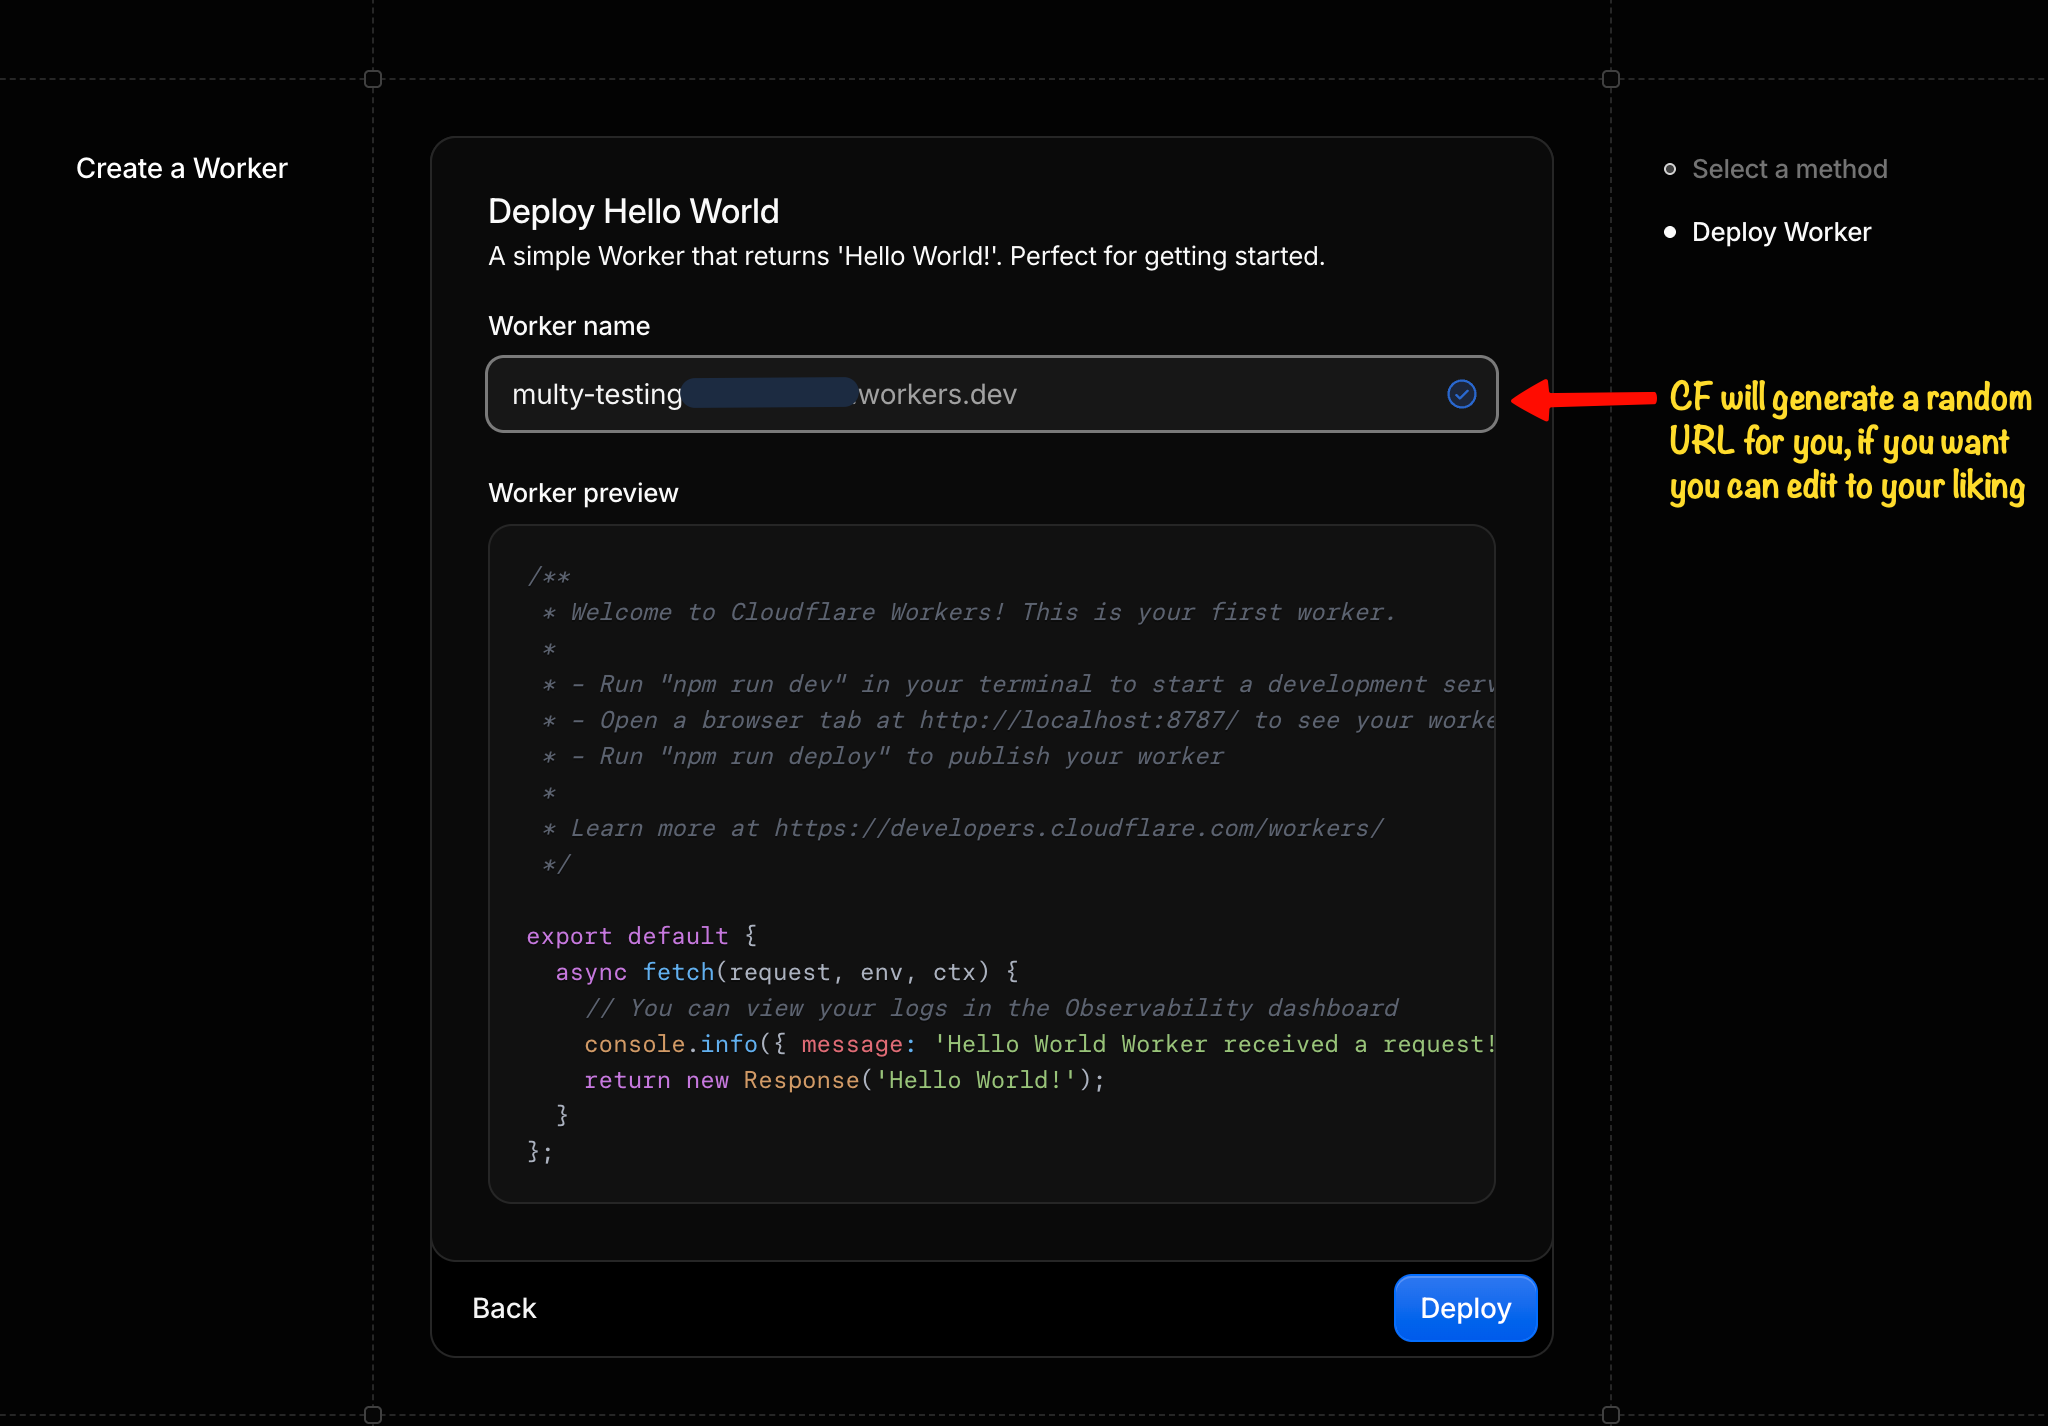Click the 'npm run deploy' comment line

pyautogui.click(x=883, y=756)
